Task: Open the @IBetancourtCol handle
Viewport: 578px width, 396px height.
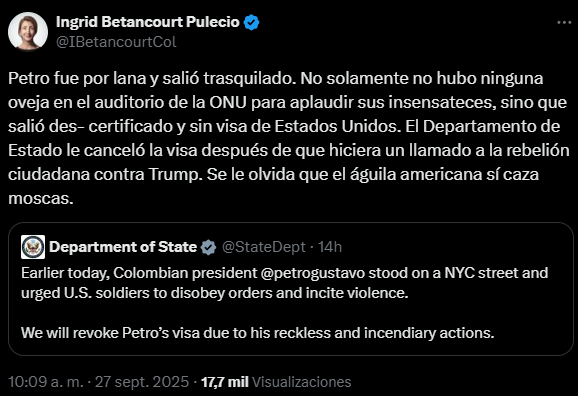Action: 116,42
